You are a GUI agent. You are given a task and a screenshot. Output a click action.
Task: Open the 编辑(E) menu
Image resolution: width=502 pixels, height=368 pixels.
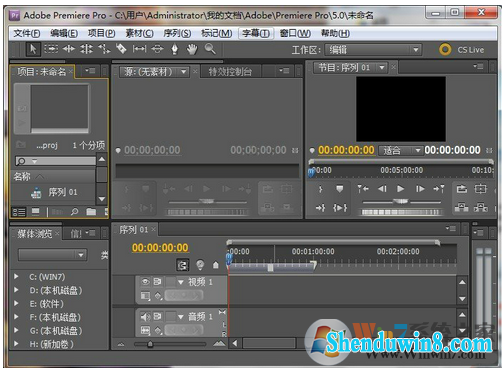coord(64,33)
